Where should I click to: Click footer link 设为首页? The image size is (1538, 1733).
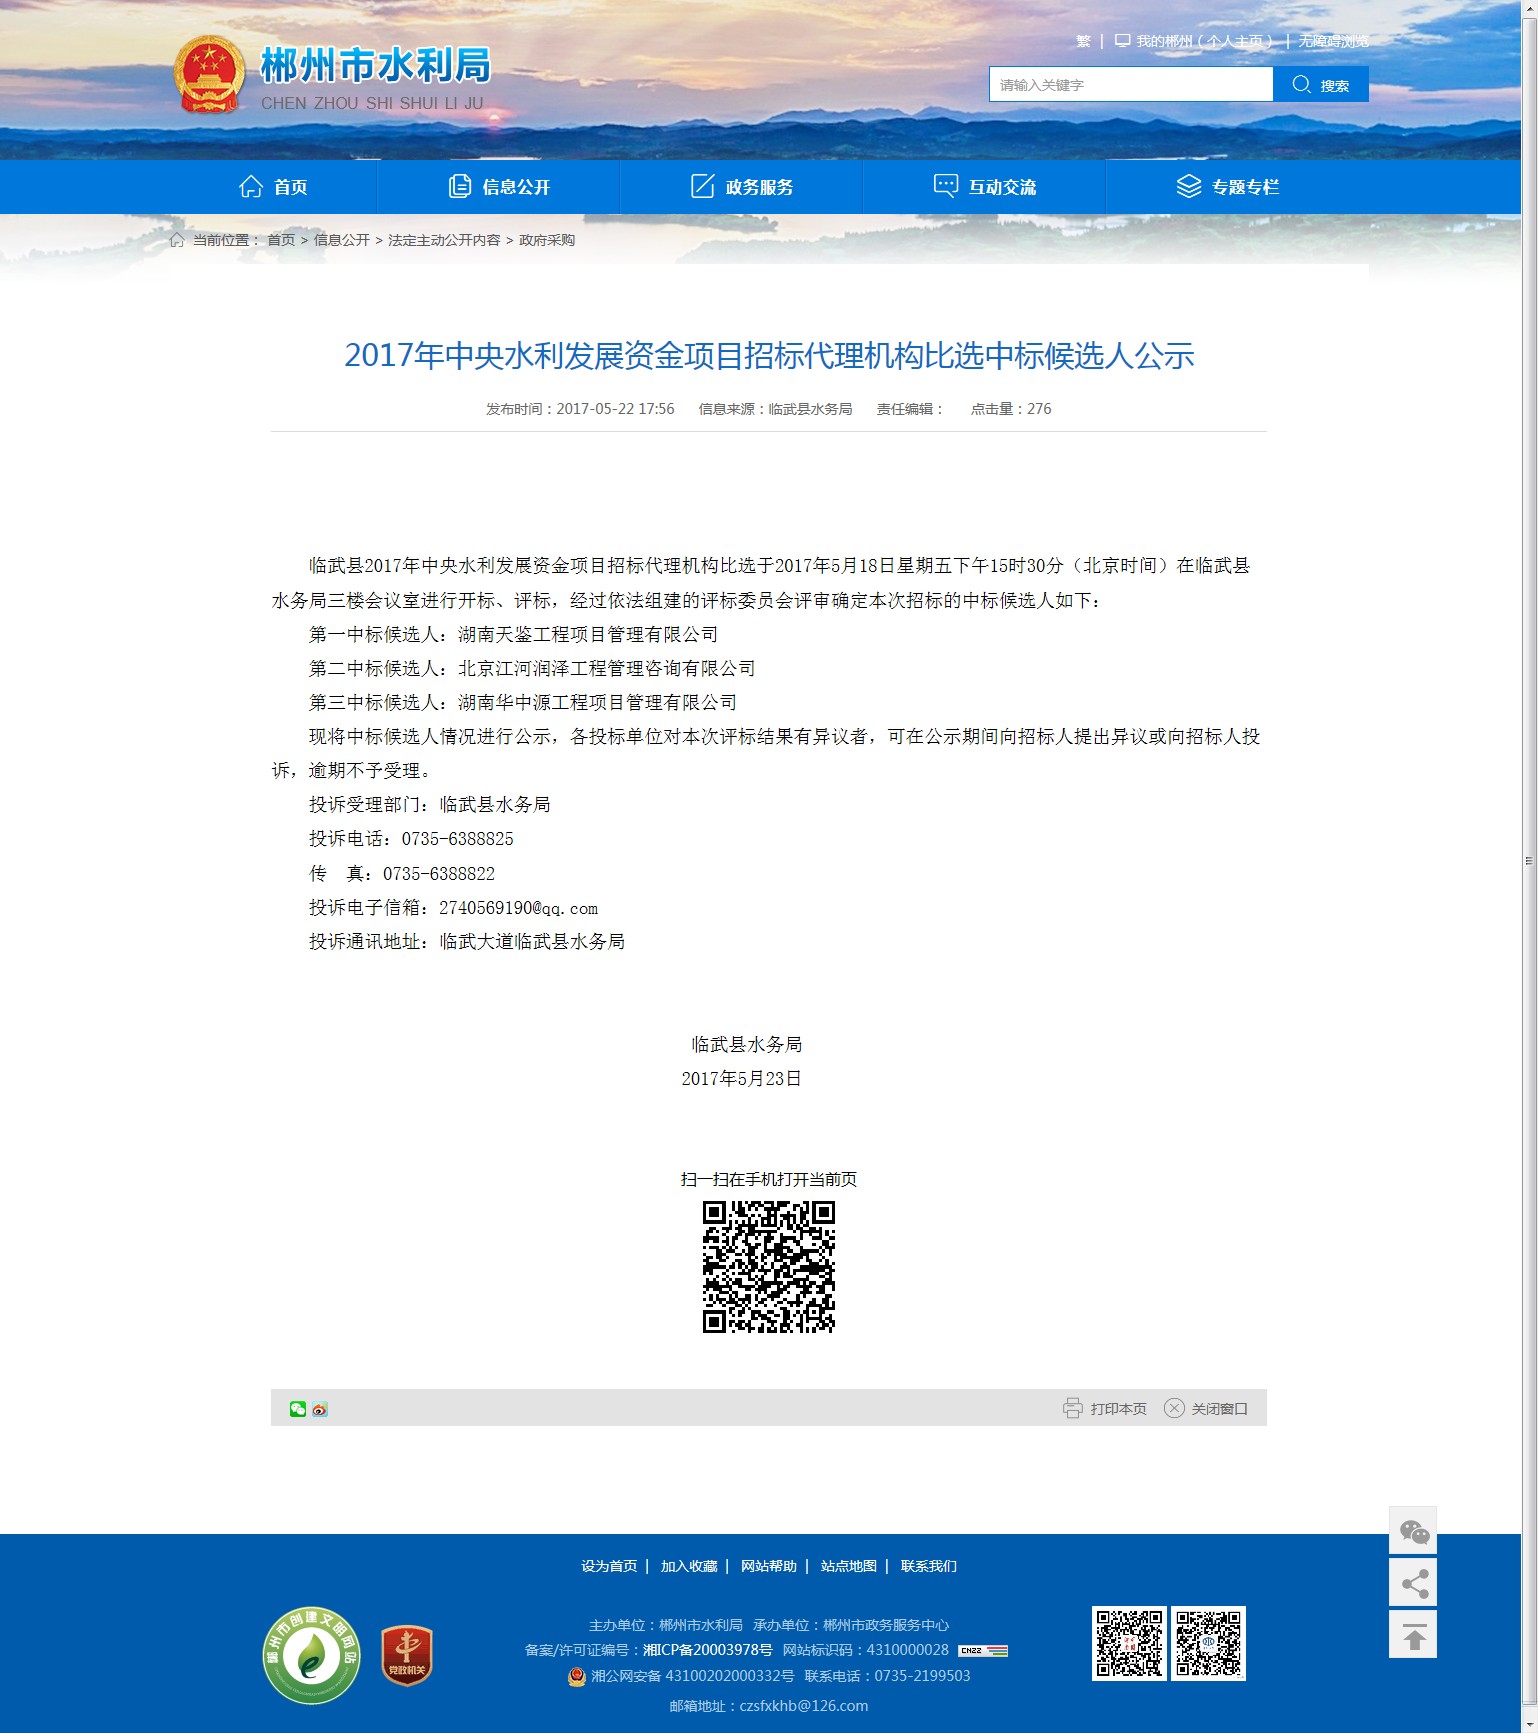(x=609, y=1566)
